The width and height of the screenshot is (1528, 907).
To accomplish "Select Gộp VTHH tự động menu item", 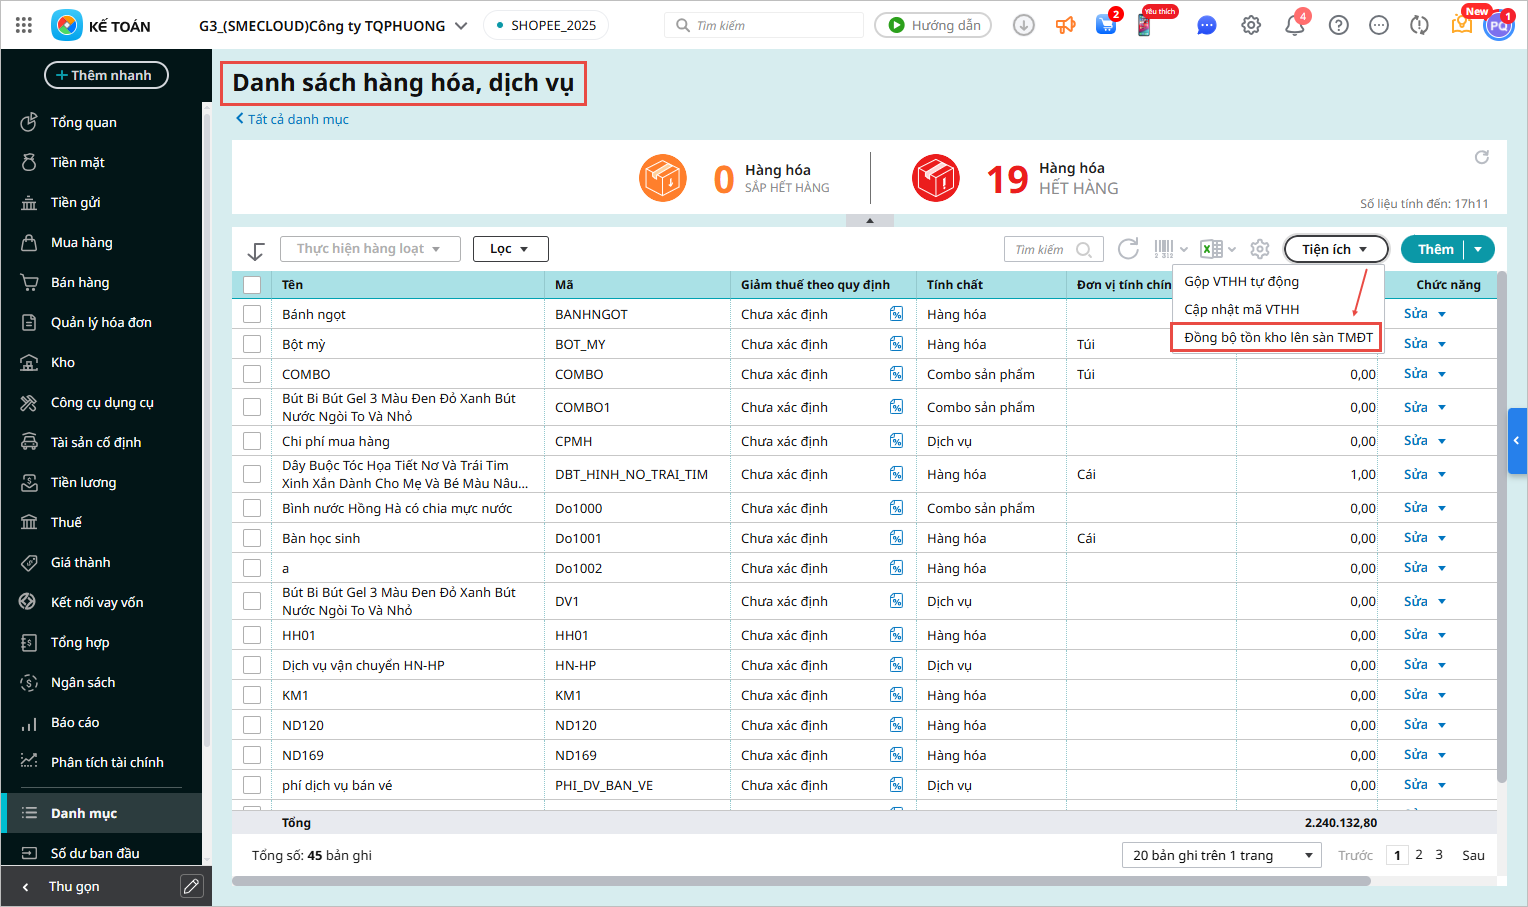I will tap(1241, 282).
